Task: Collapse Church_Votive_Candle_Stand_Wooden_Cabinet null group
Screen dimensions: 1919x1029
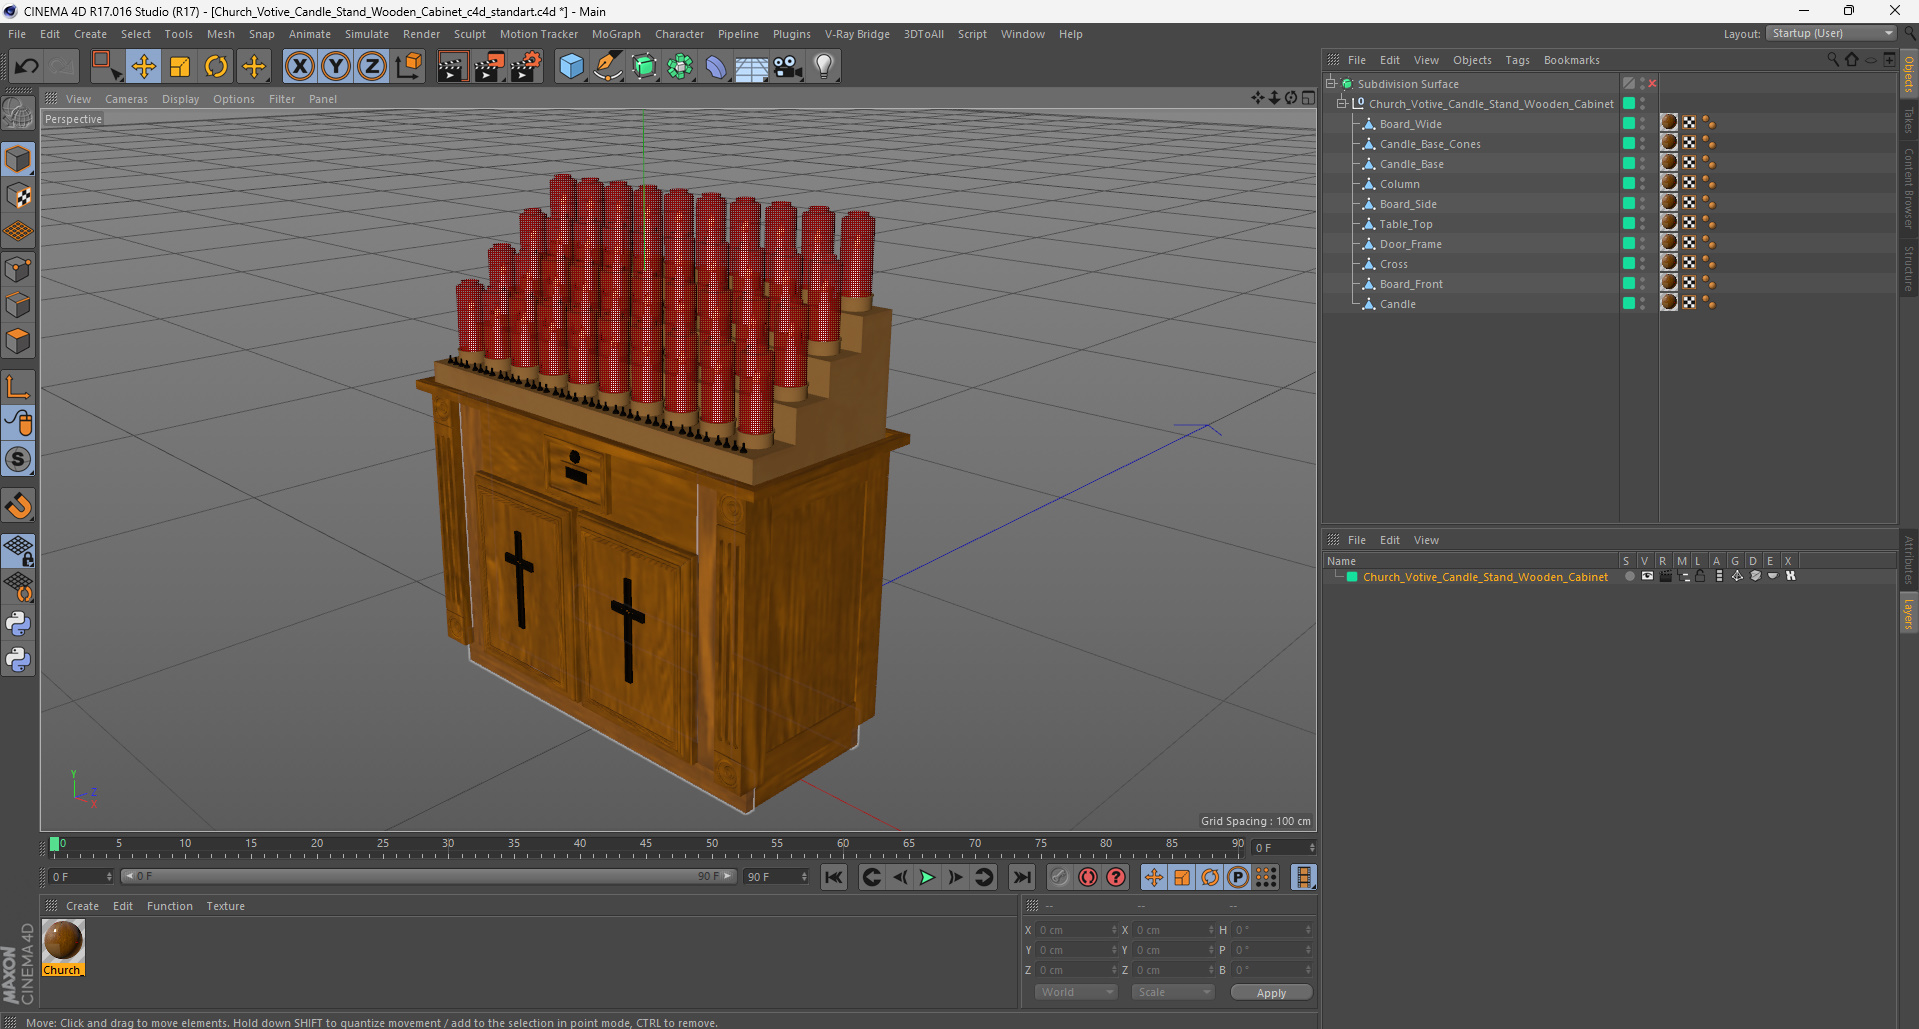Action: click(1342, 104)
